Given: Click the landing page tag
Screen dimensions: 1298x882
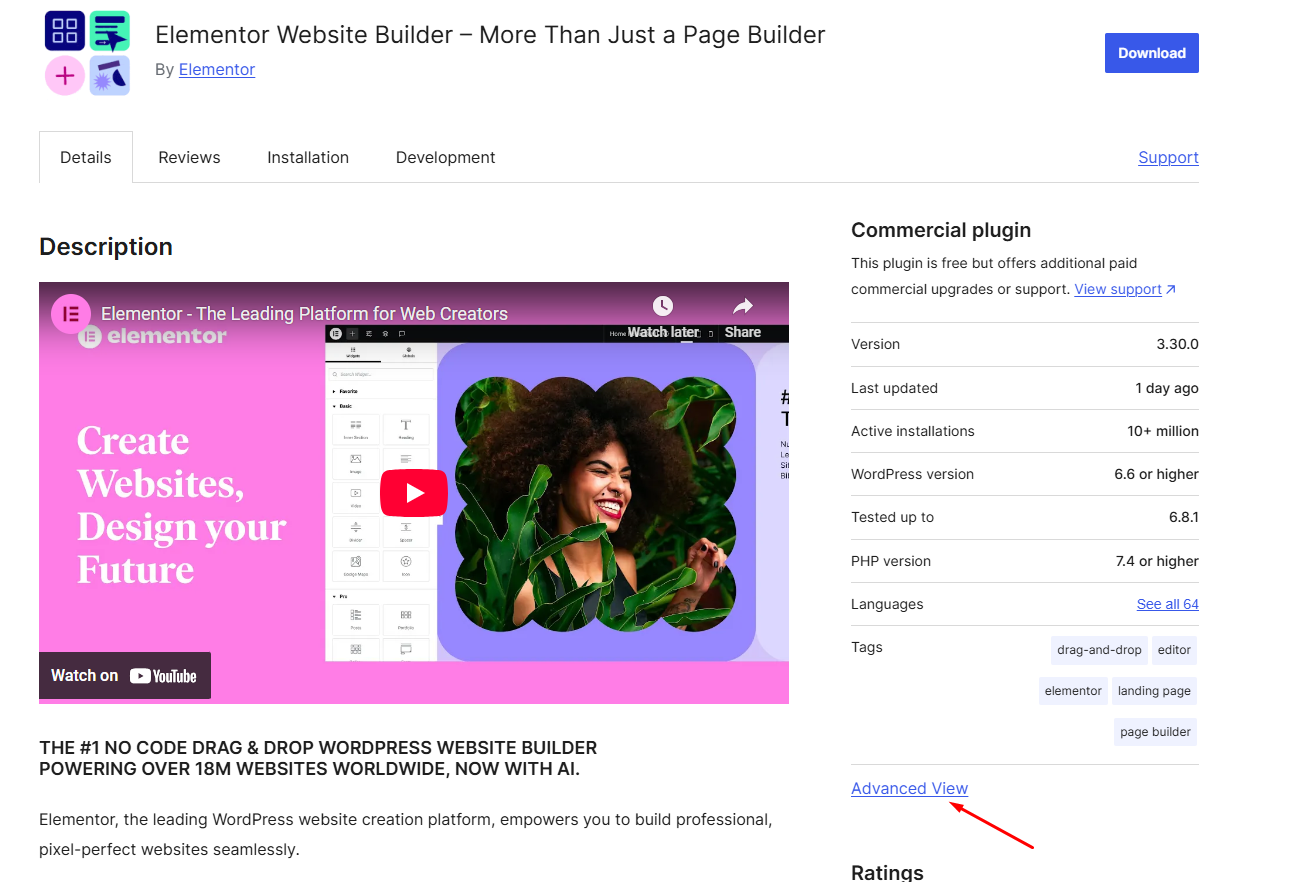Looking at the screenshot, I should pos(1154,691).
